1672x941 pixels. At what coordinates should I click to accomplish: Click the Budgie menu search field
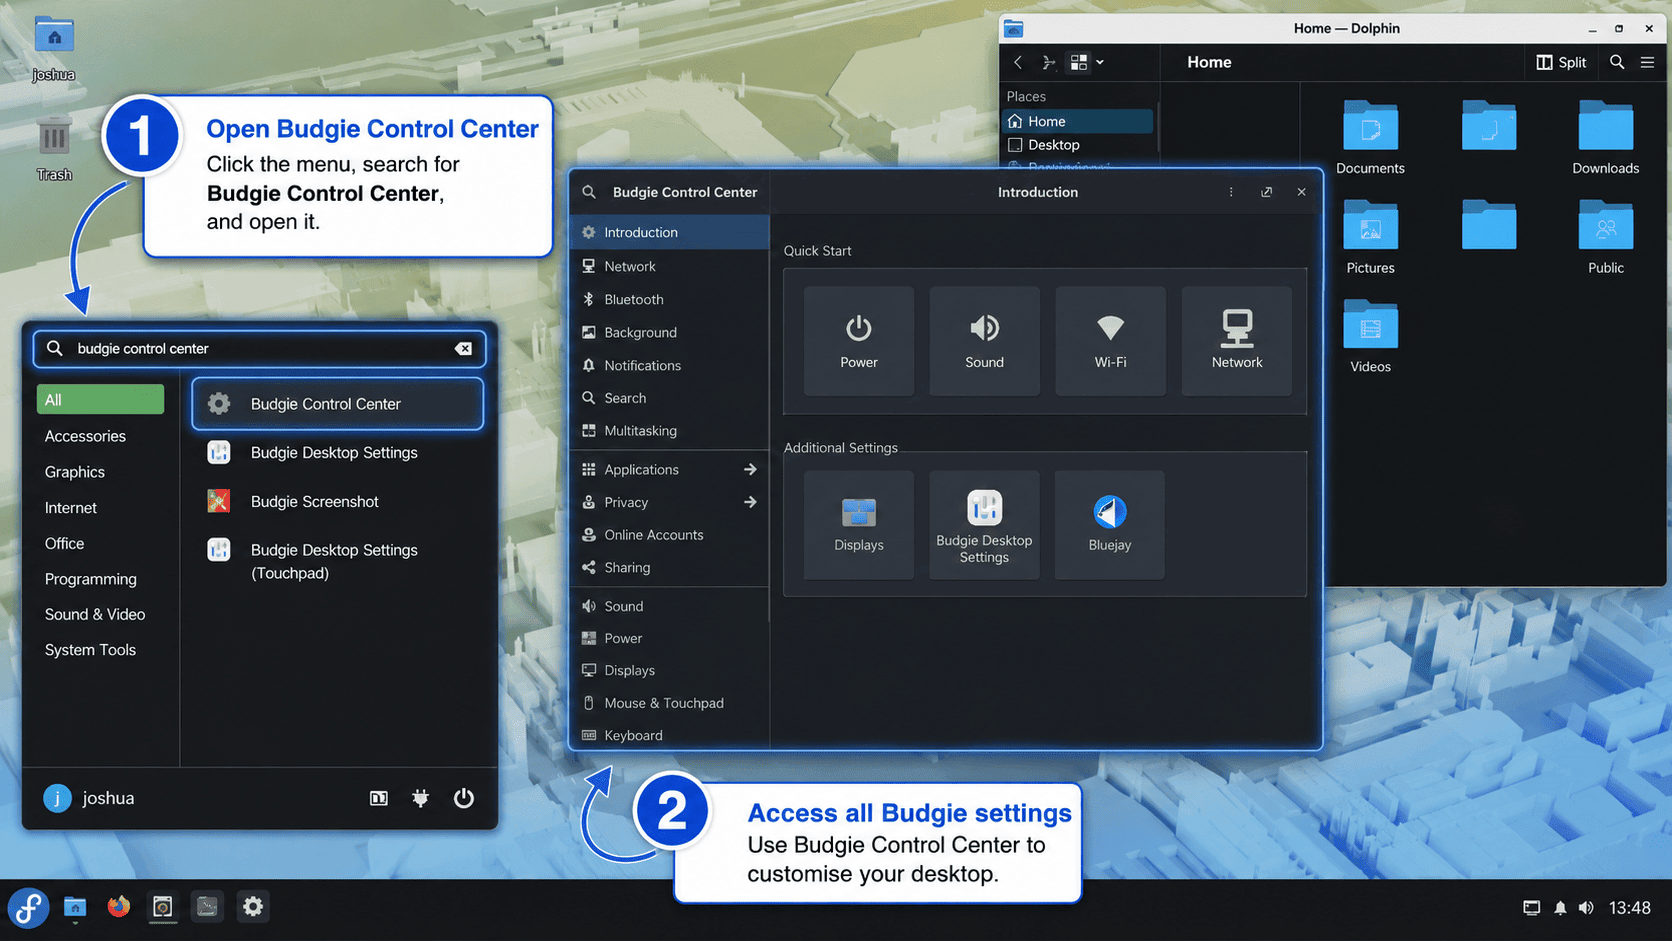(260, 349)
